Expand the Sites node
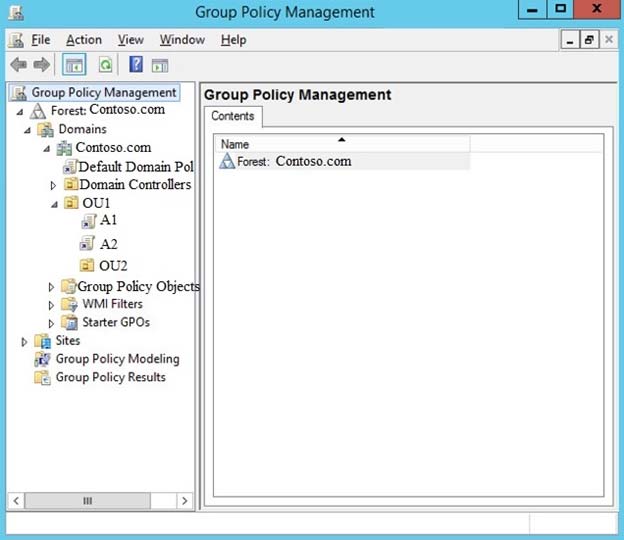Viewport: 624px width, 540px height. 24,342
